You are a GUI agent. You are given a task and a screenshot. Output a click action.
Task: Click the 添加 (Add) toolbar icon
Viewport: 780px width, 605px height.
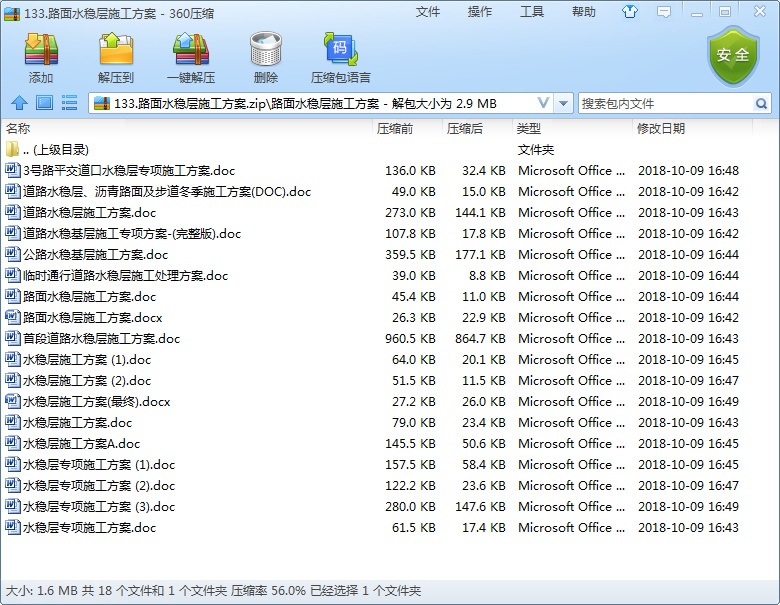[x=41, y=49]
